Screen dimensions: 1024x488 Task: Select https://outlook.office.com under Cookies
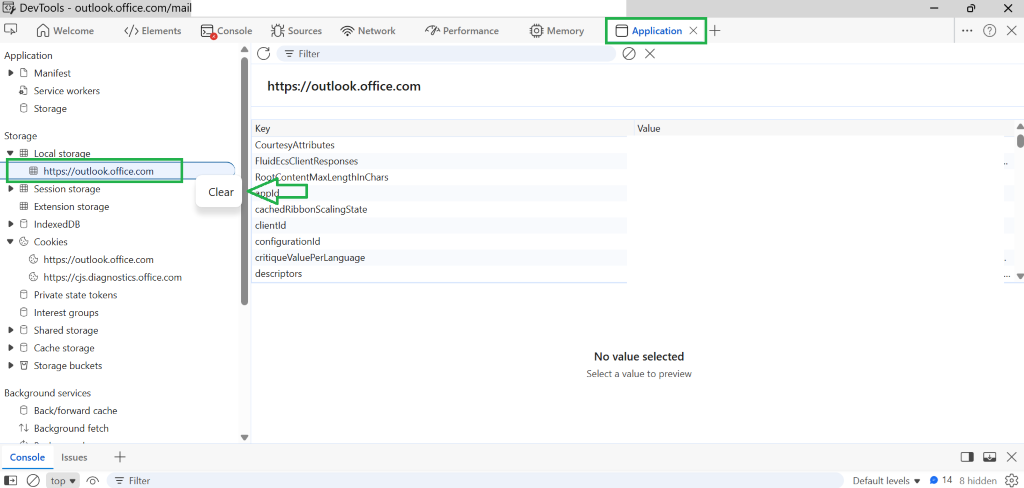(x=99, y=259)
